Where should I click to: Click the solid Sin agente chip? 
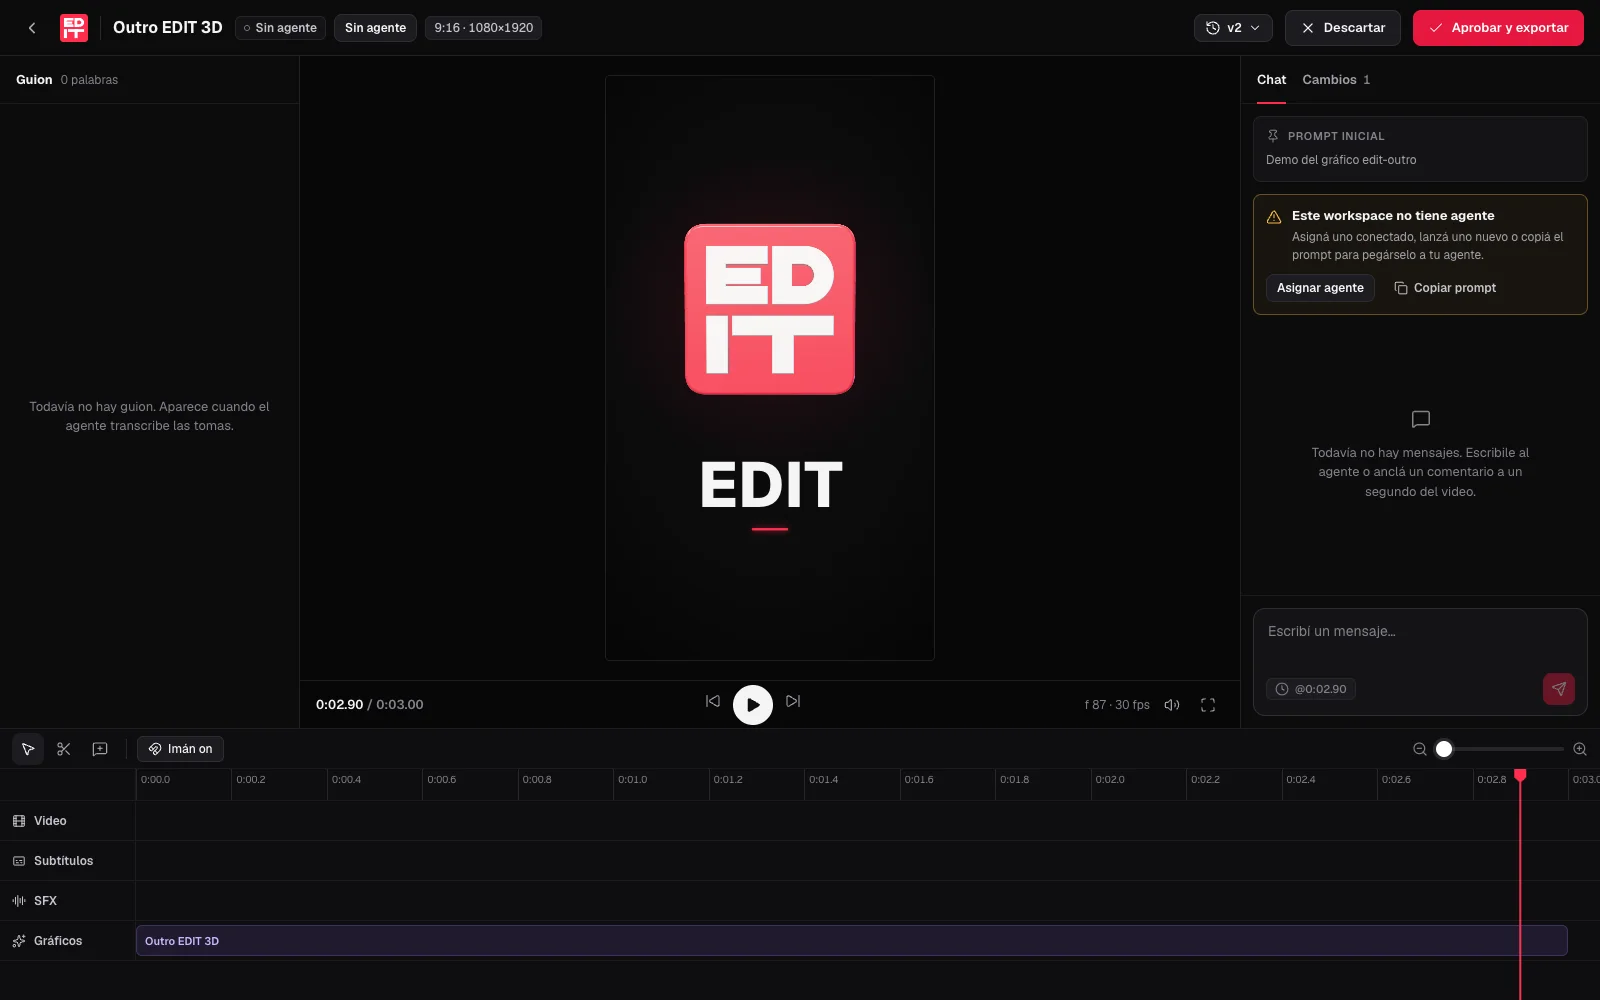point(375,28)
